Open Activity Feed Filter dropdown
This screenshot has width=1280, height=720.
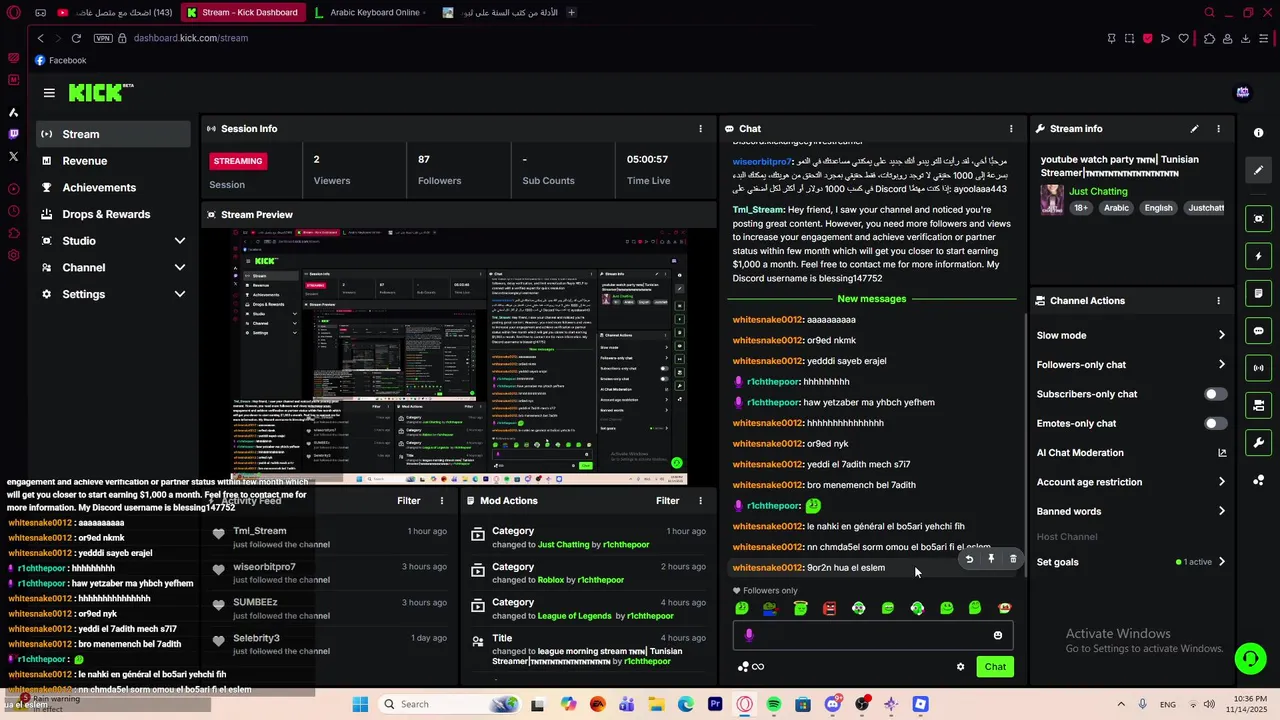[x=409, y=501]
